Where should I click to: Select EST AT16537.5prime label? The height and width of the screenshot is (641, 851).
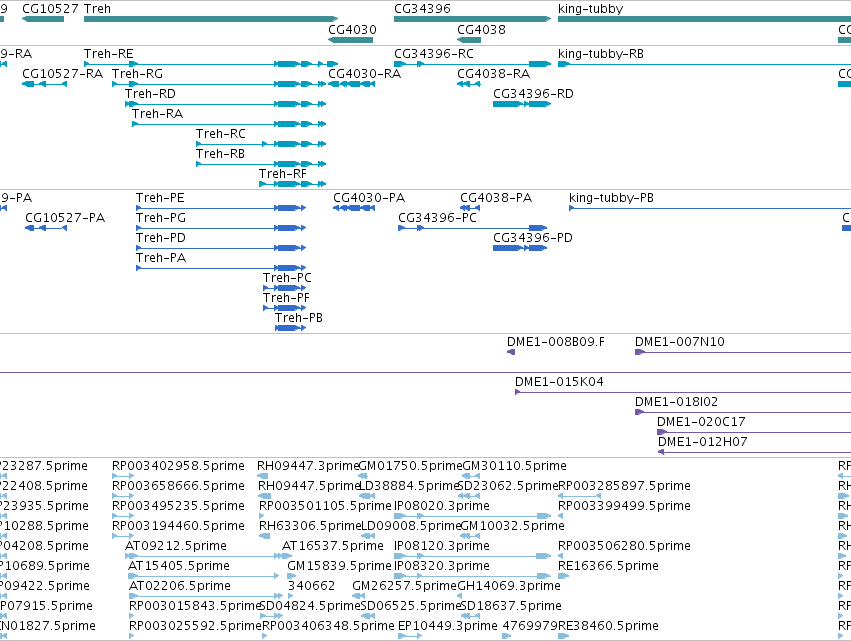333,547
